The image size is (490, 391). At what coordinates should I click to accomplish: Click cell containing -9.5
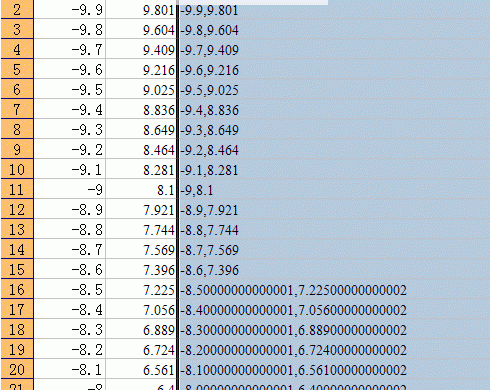tap(70, 89)
